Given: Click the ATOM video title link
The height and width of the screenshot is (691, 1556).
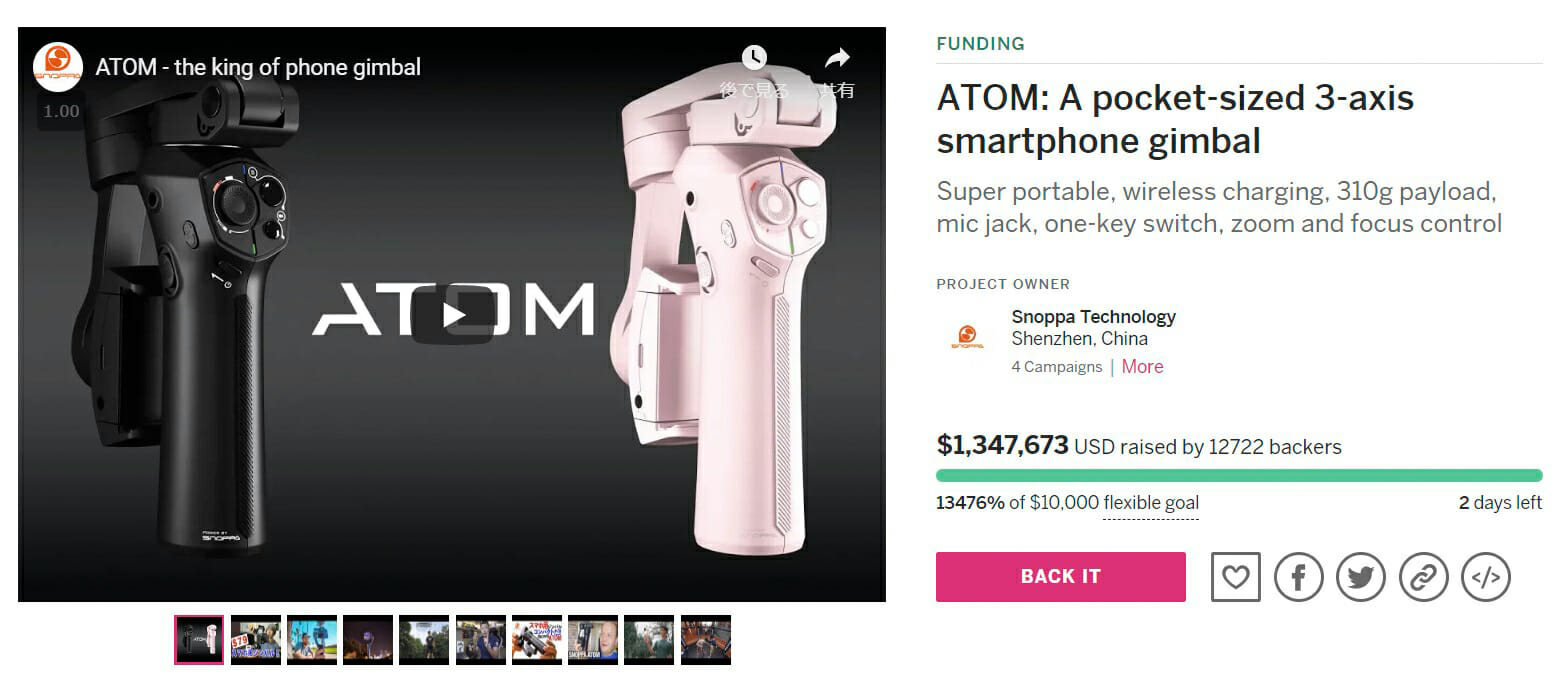Looking at the screenshot, I should coord(258,67).
